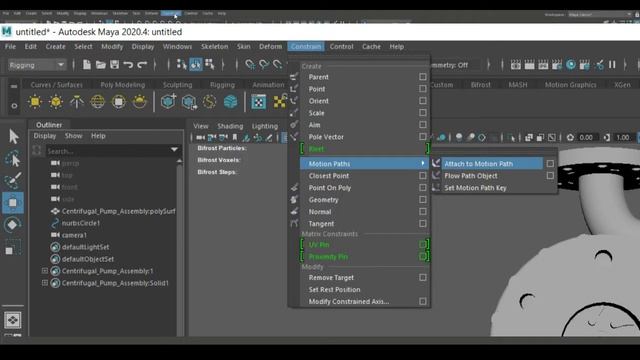Click the Redo arrow icon
The image size is (640, 360).
[x=142, y=64]
